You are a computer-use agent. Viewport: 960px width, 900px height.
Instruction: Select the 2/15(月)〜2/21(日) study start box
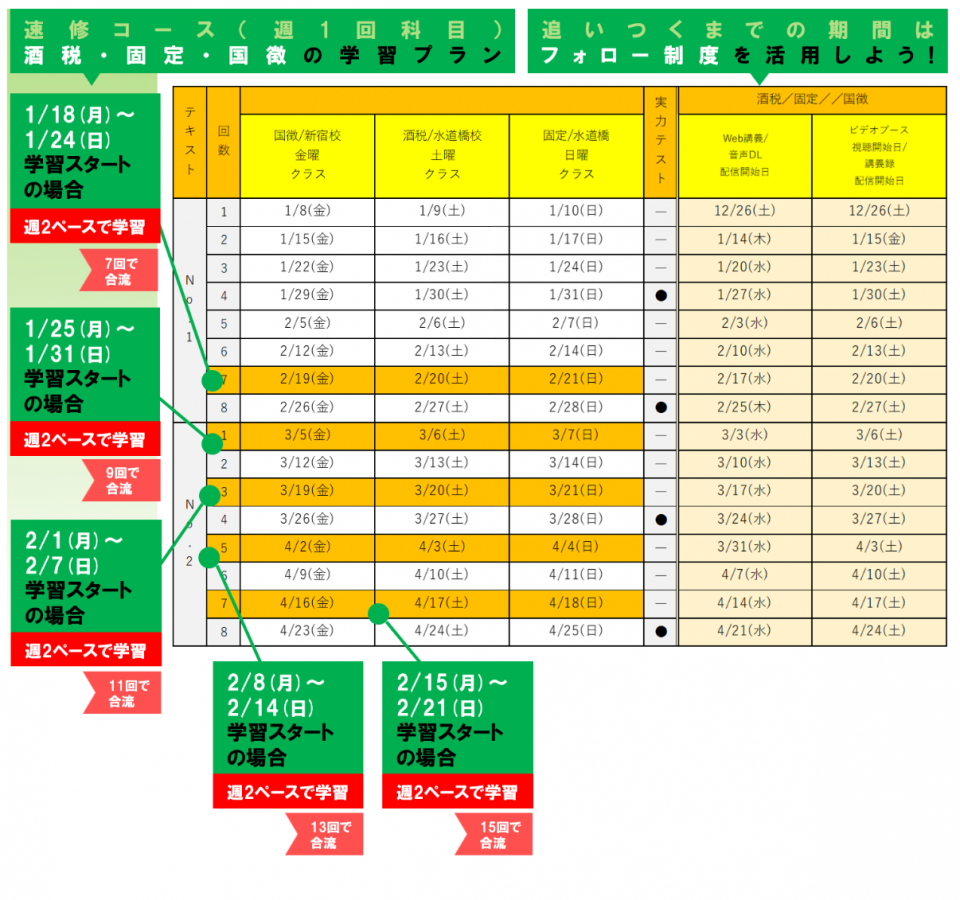click(457, 718)
